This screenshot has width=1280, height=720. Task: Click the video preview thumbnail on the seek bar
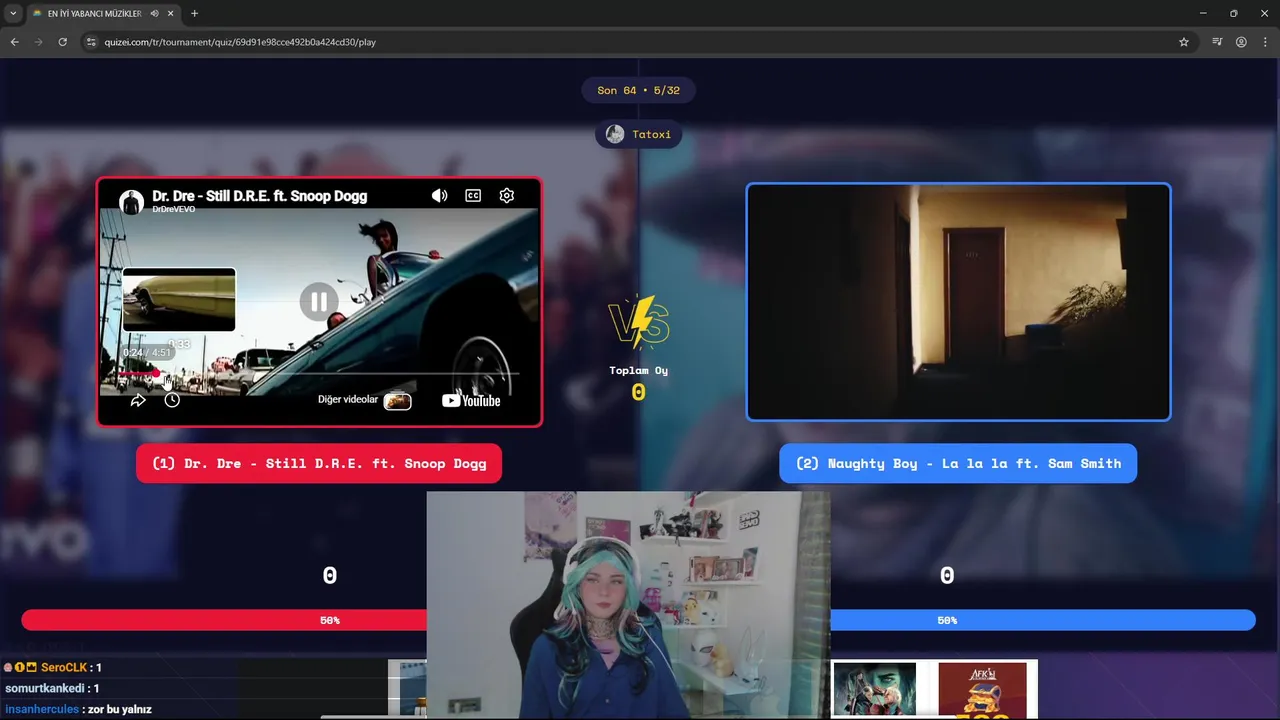(179, 299)
